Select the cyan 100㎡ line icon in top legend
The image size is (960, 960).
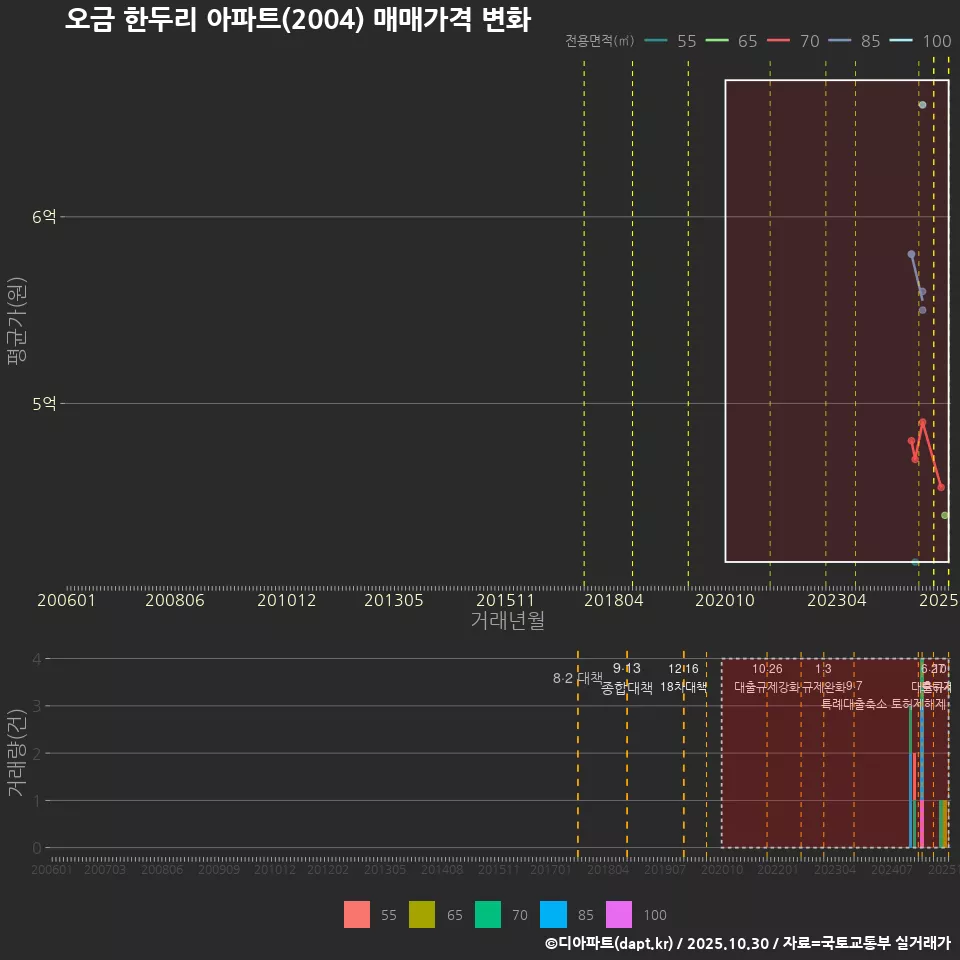coord(900,42)
